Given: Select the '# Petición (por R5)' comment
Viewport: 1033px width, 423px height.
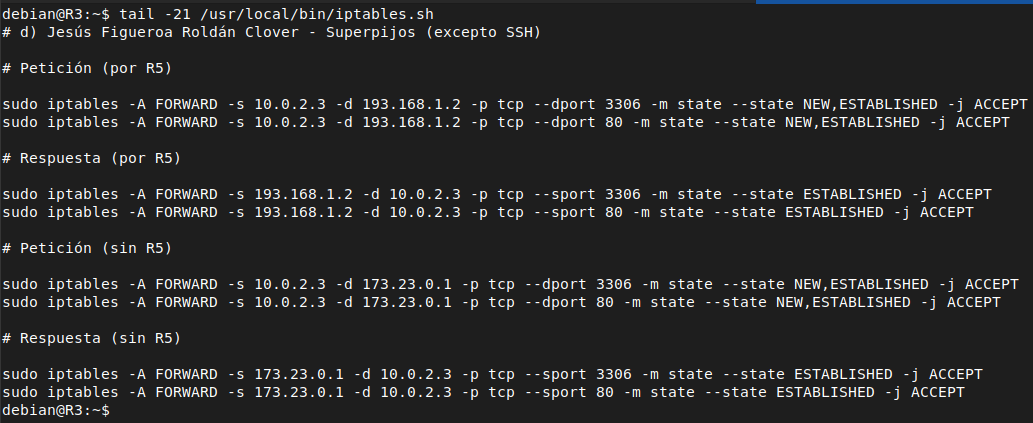Looking at the screenshot, I should 92,69.
